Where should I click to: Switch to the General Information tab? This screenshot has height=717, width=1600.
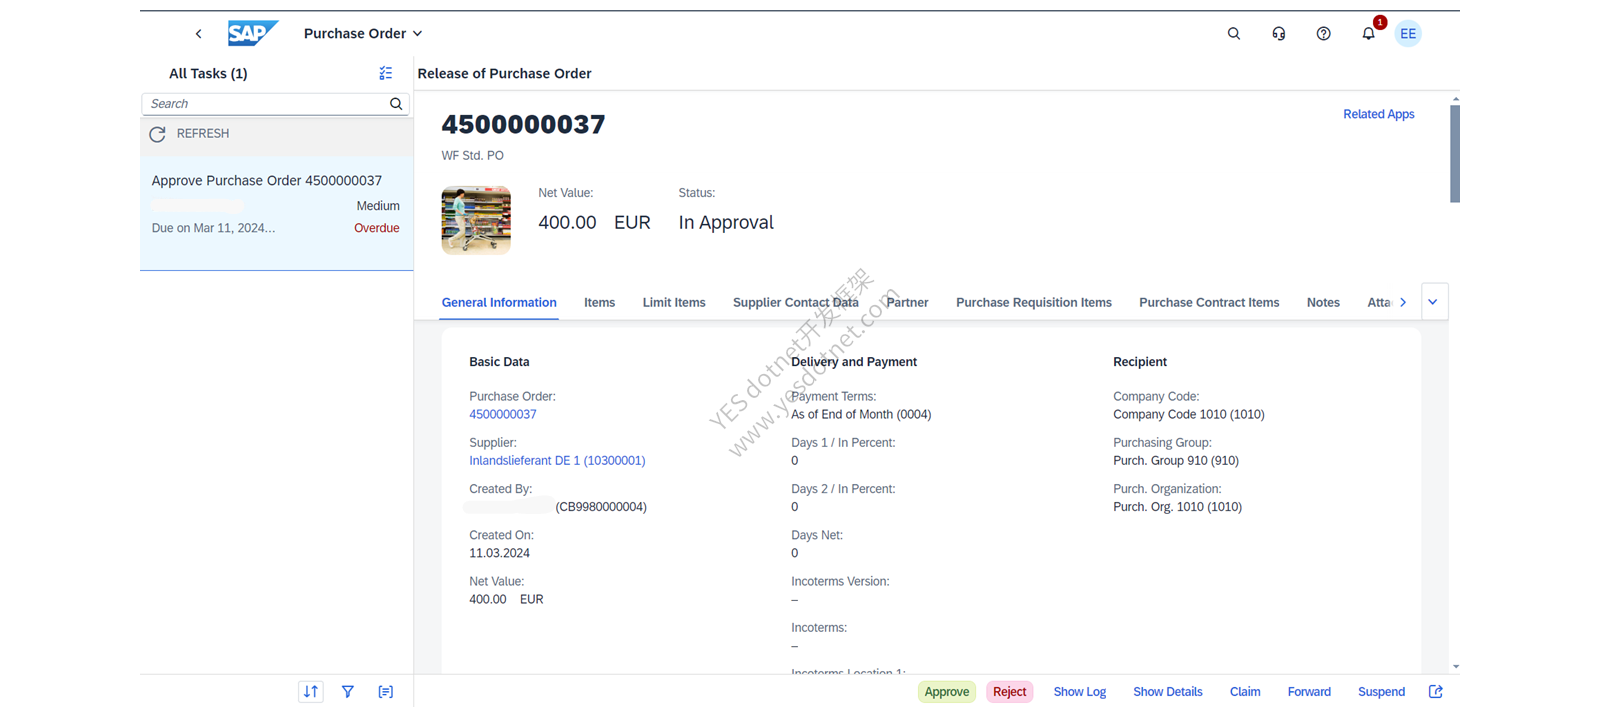tap(499, 303)
